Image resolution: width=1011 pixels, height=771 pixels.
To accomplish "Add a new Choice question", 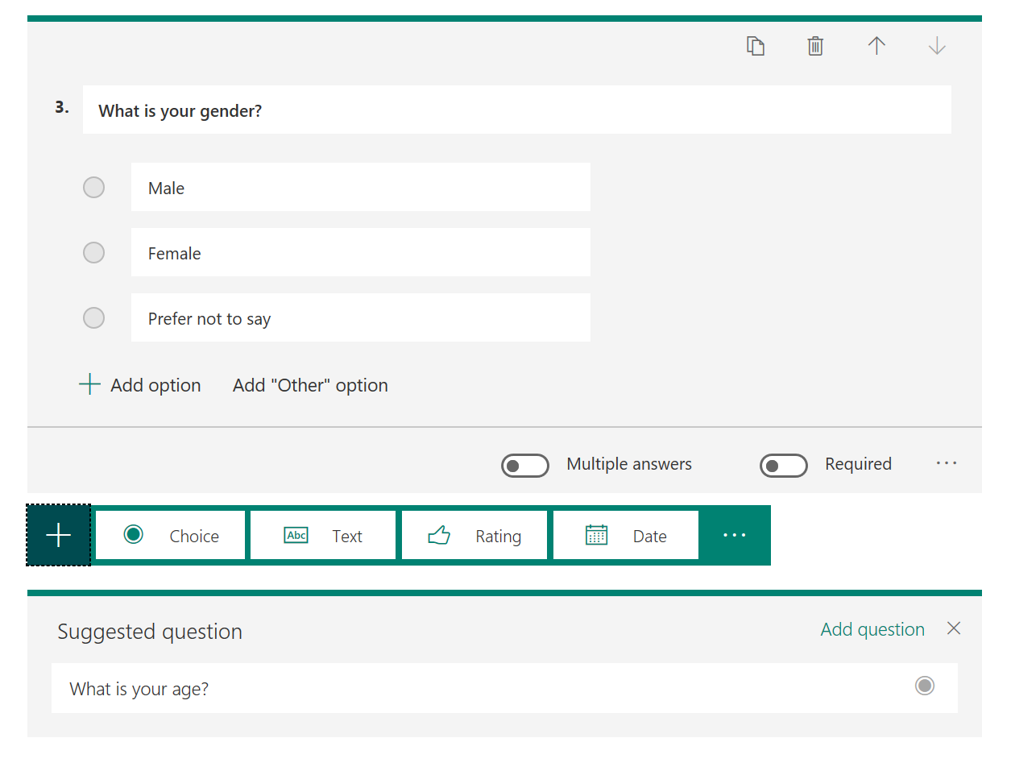I will pos(170,535).
